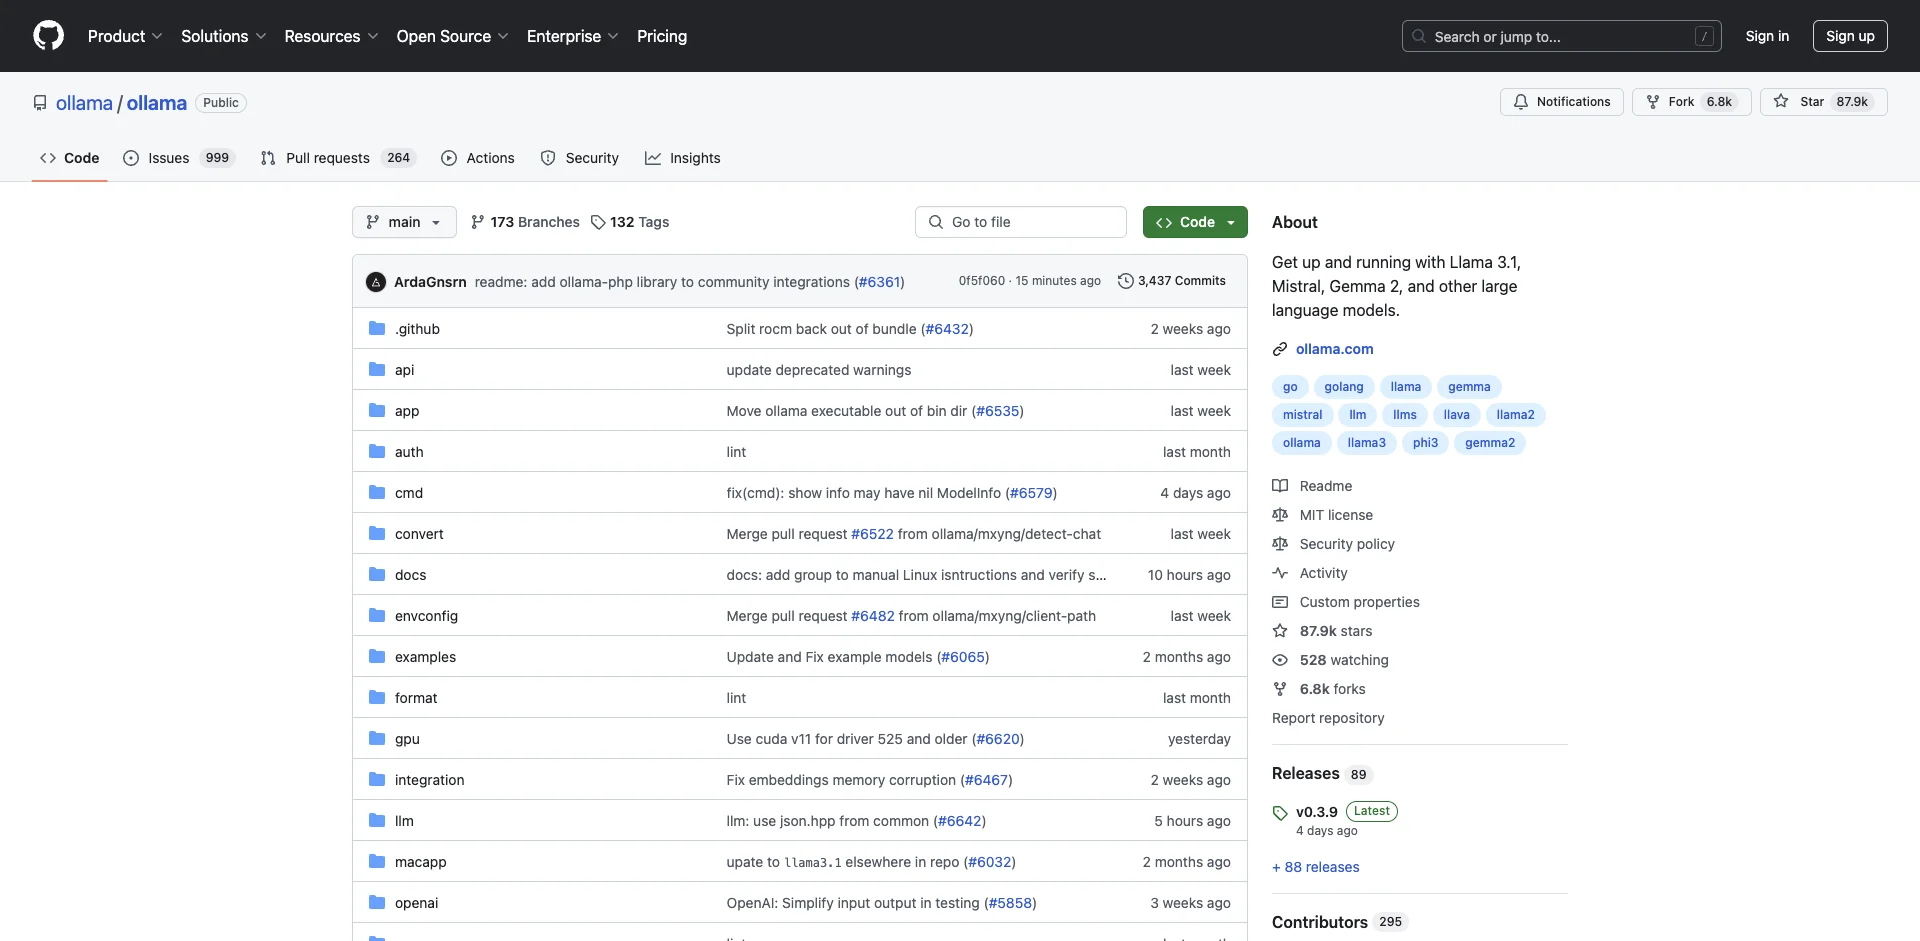Click the forks icon in About
Viewport: 1920px width, 941px height.
tap(1280, 689)
